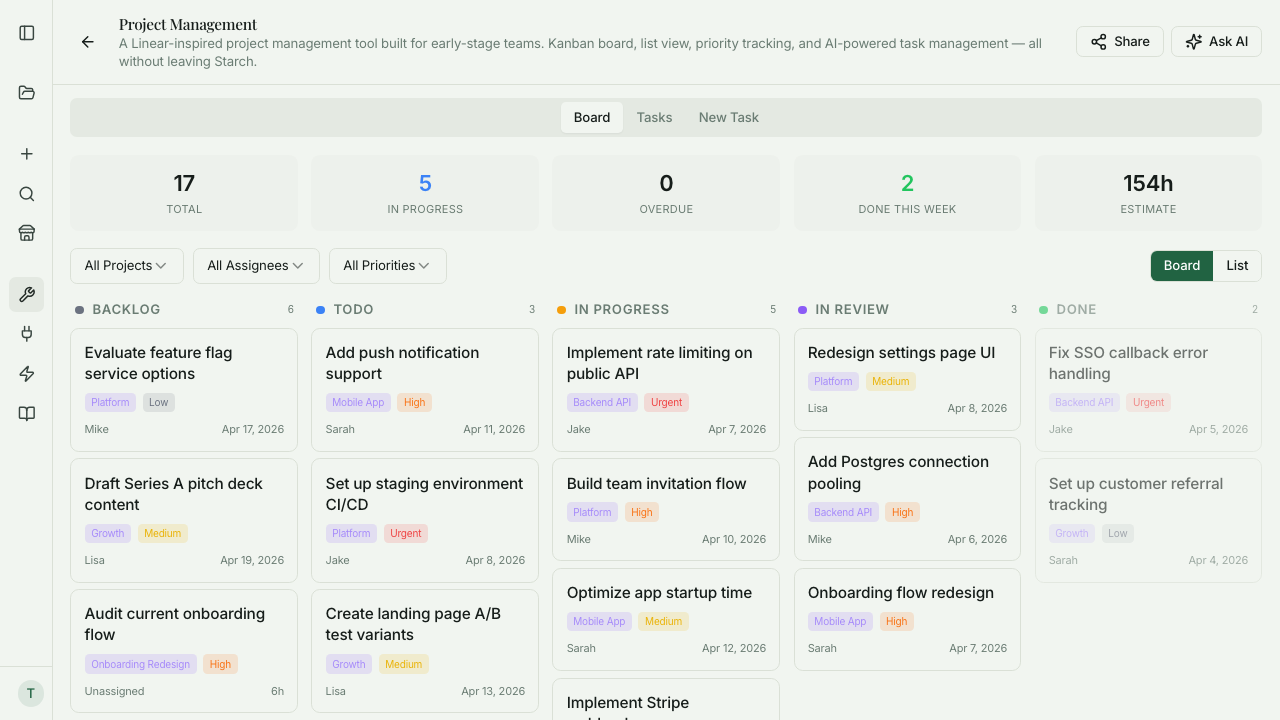Open the All Projects dropdown
The image size is (1280, 720).
(x=126, y=265)
